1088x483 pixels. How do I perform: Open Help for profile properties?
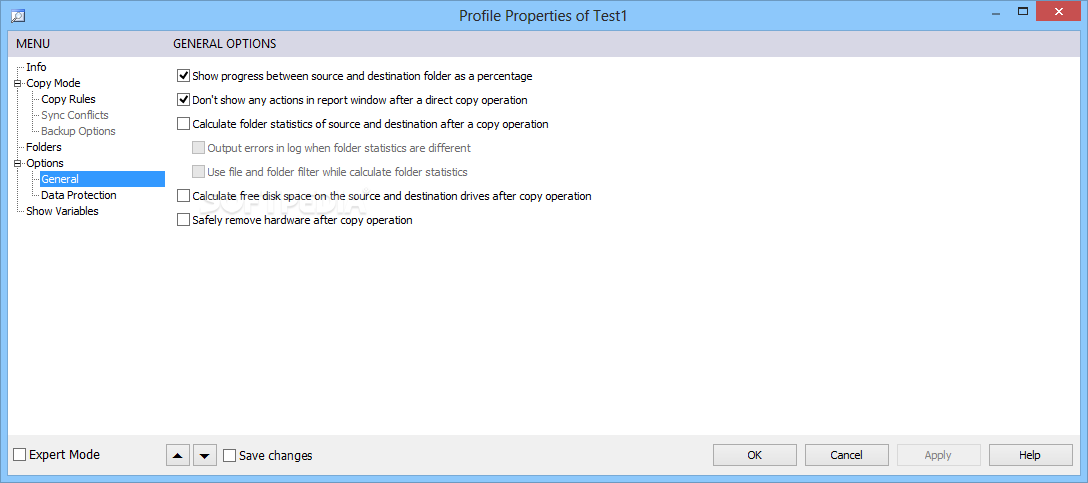point(1030,455)
